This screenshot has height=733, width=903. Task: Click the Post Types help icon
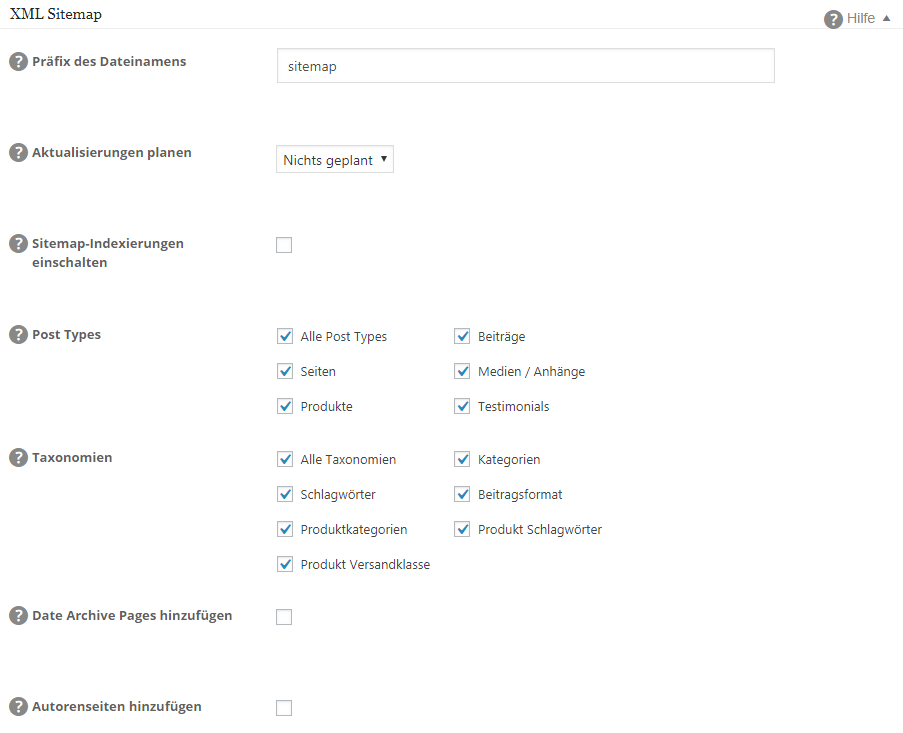pyautogui.click(x=18, y=335)
